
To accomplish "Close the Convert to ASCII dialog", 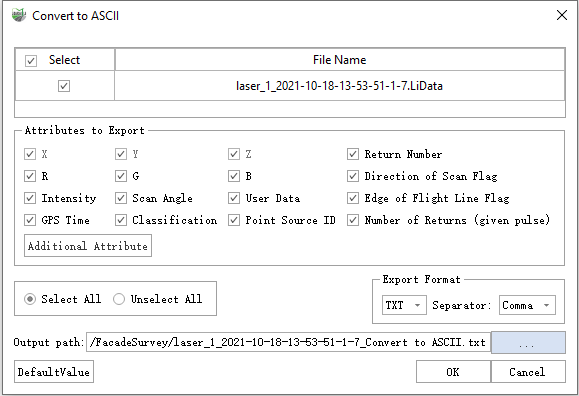I will click(x=562, y=15).
